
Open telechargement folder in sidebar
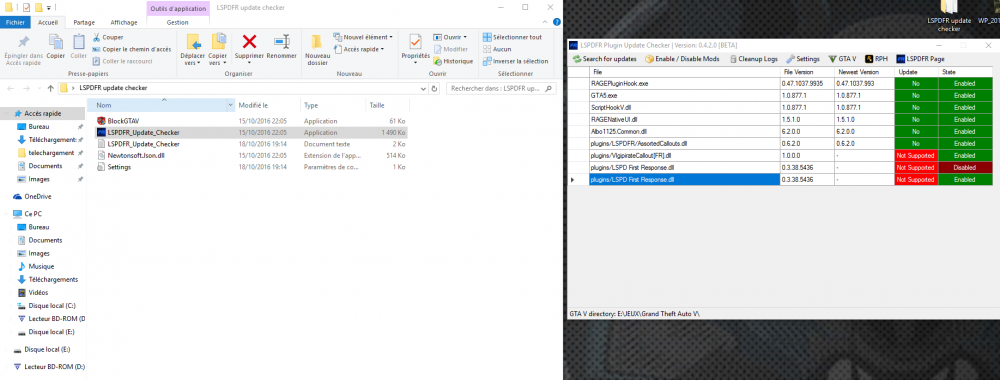(x=51, y=153)
